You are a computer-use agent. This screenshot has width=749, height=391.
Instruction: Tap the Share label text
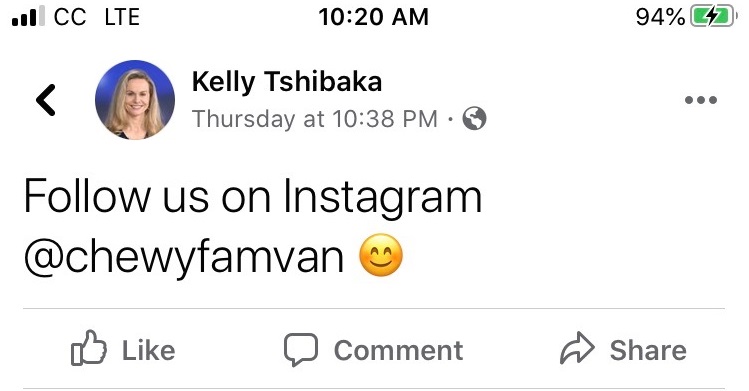[648, 350]
